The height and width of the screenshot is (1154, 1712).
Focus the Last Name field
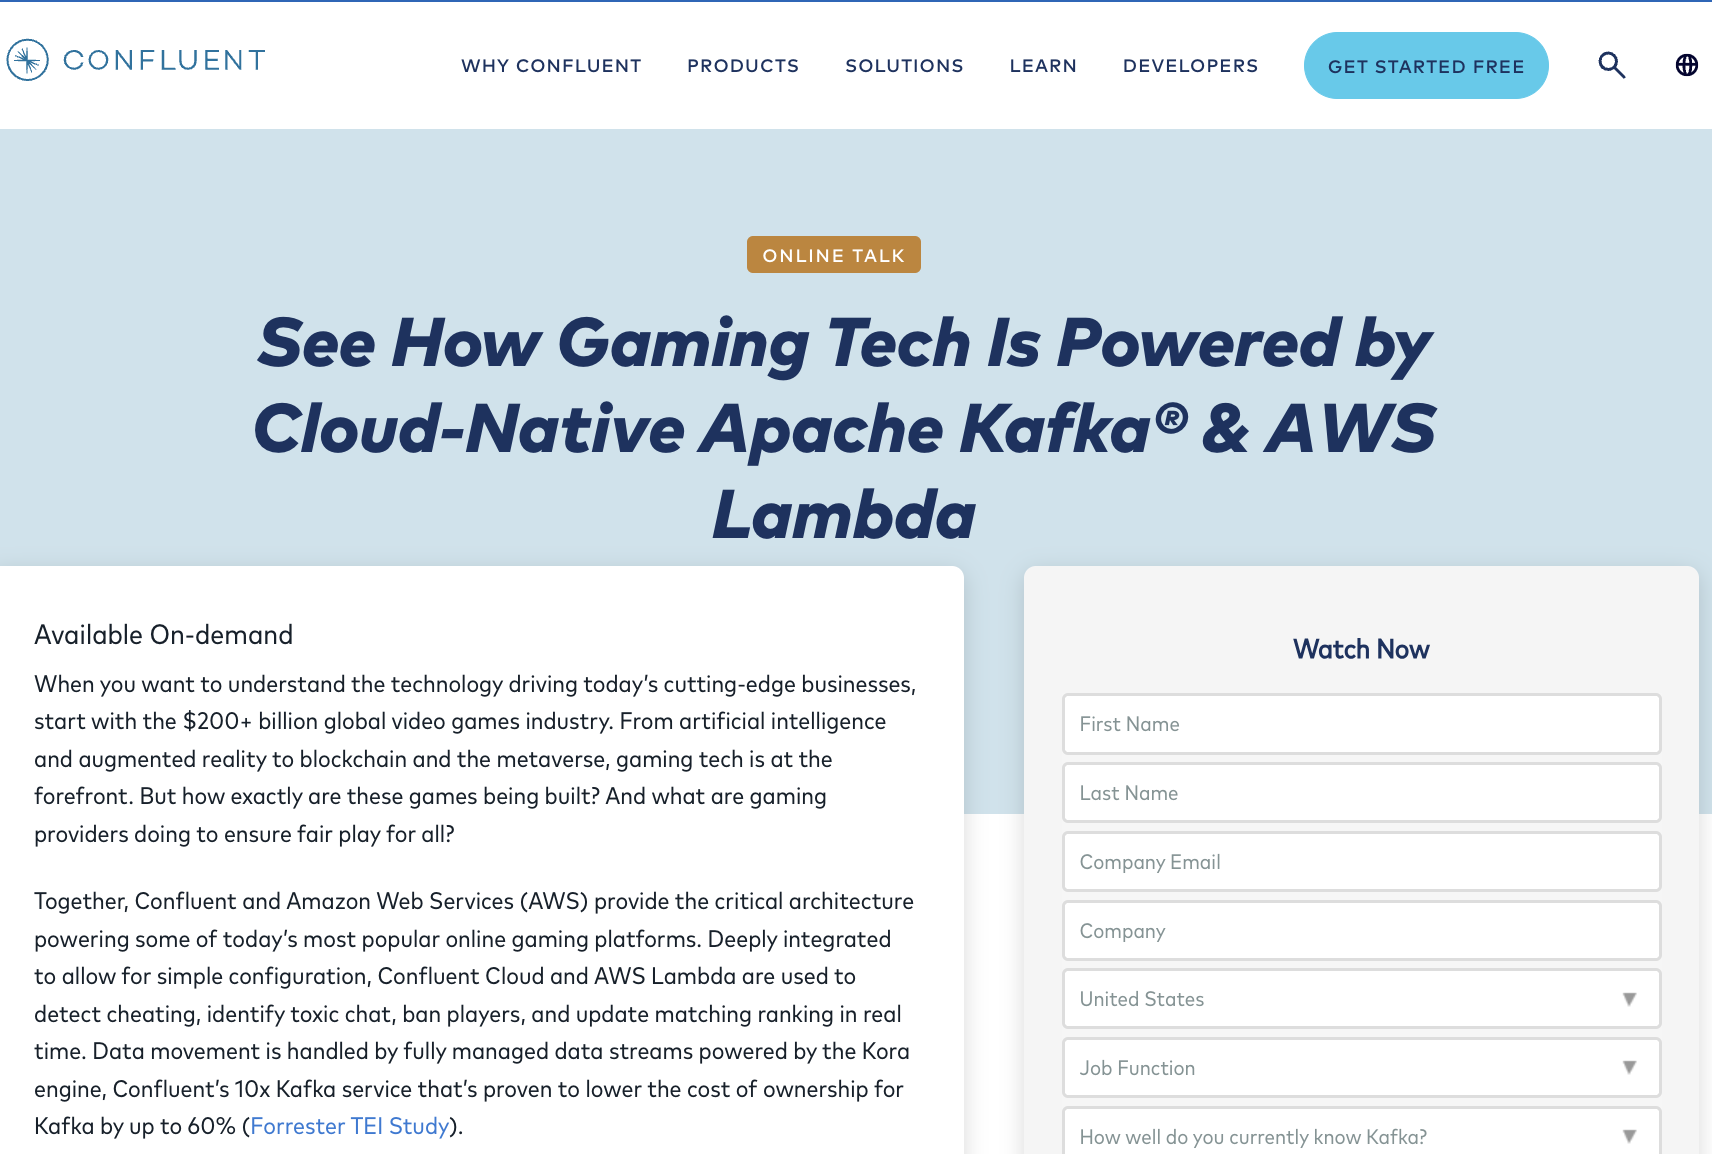[1361, 793]
